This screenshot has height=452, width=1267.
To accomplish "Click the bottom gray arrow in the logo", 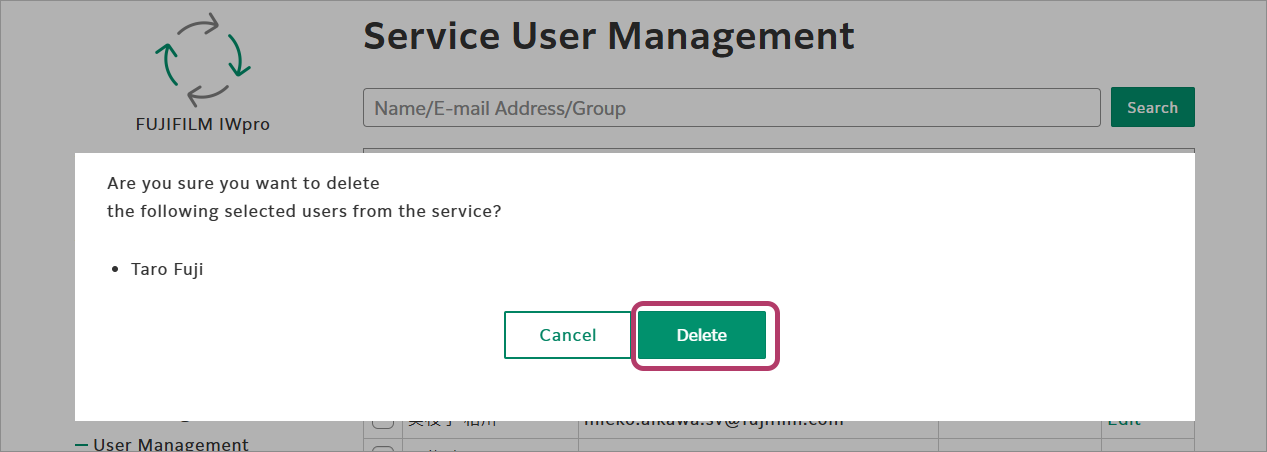I will 208,95.
